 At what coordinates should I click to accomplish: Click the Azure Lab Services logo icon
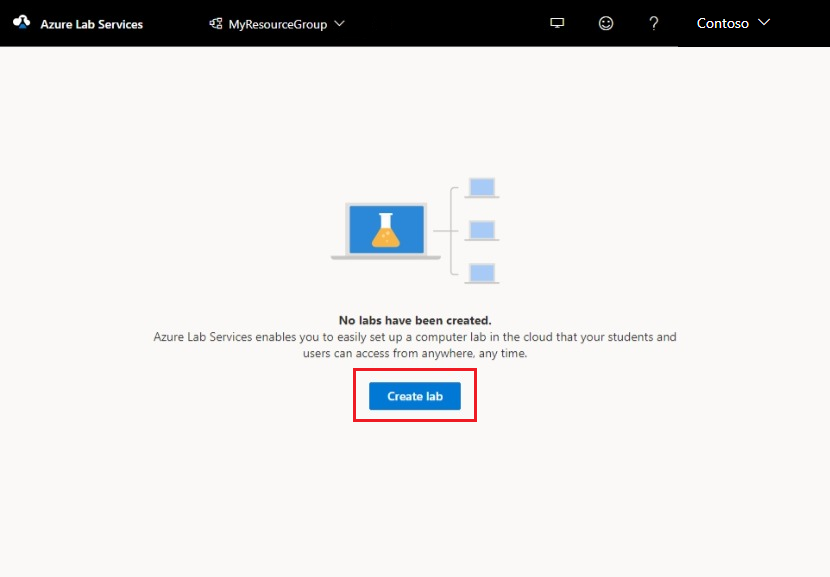[x=23, y=22]
